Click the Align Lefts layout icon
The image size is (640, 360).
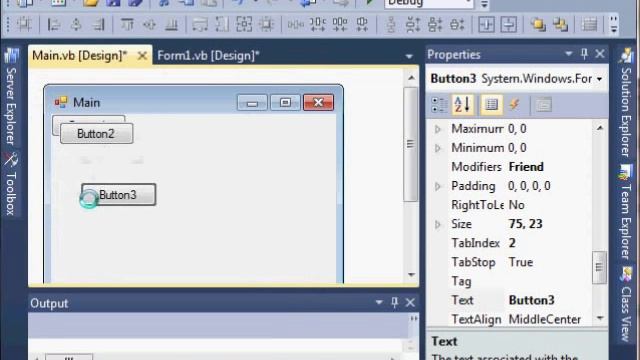(53, 25)
